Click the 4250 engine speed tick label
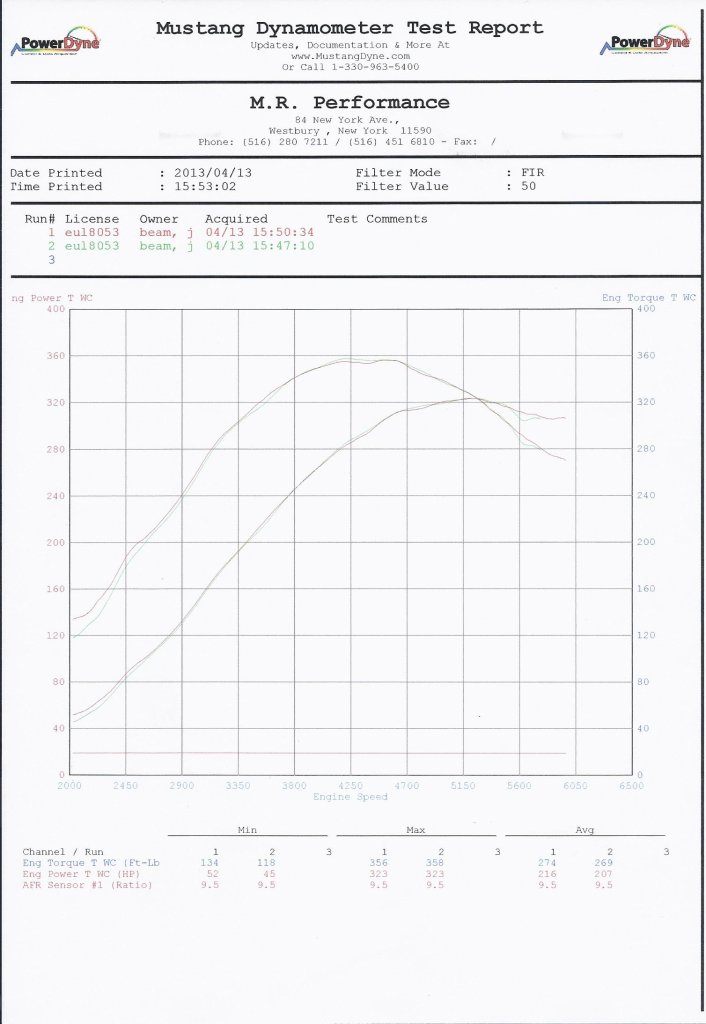The width and height of the screenshot is (706, 1024). click(x=351, y=786)
